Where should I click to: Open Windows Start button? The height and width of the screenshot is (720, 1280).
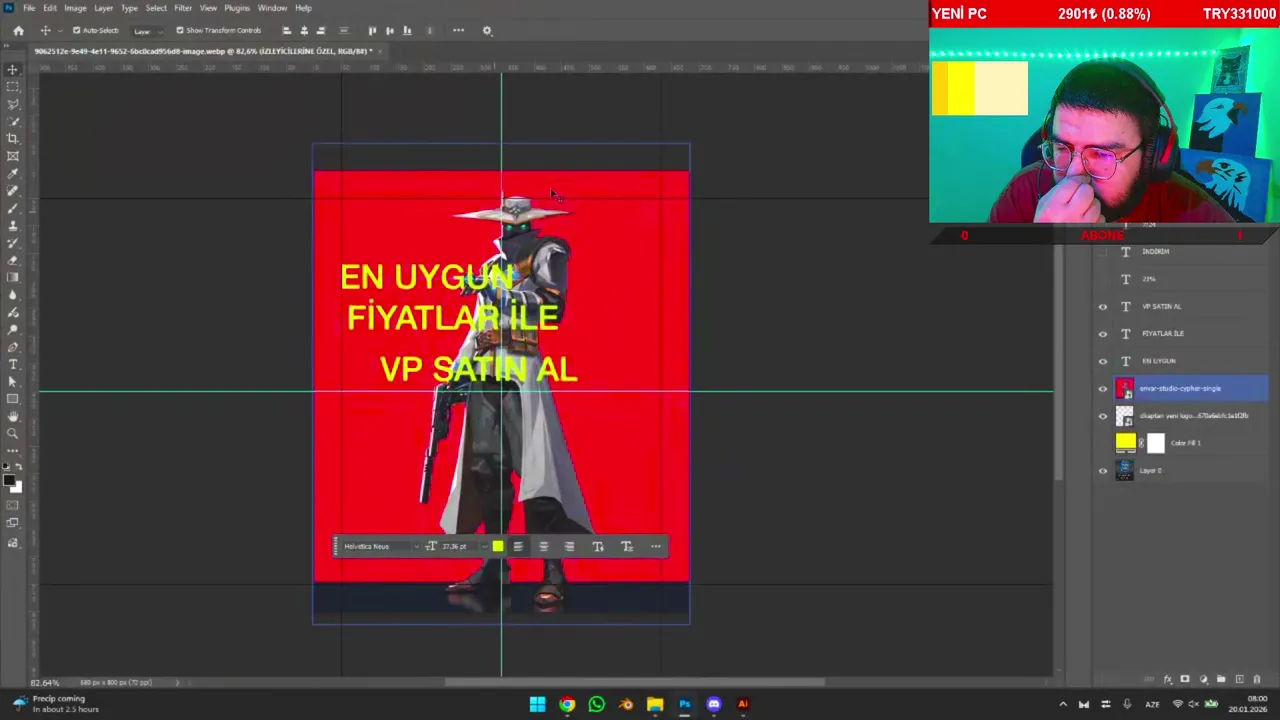[x=537, y=704]
